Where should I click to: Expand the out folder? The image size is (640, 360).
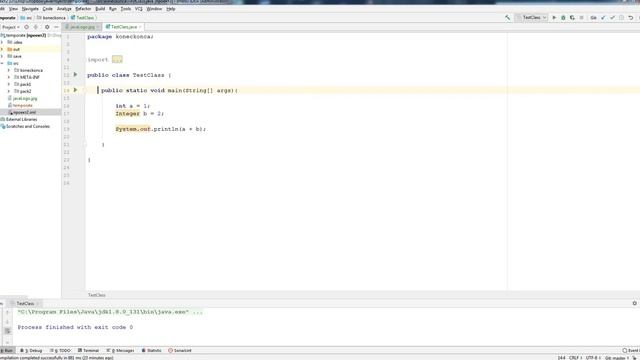2,49
